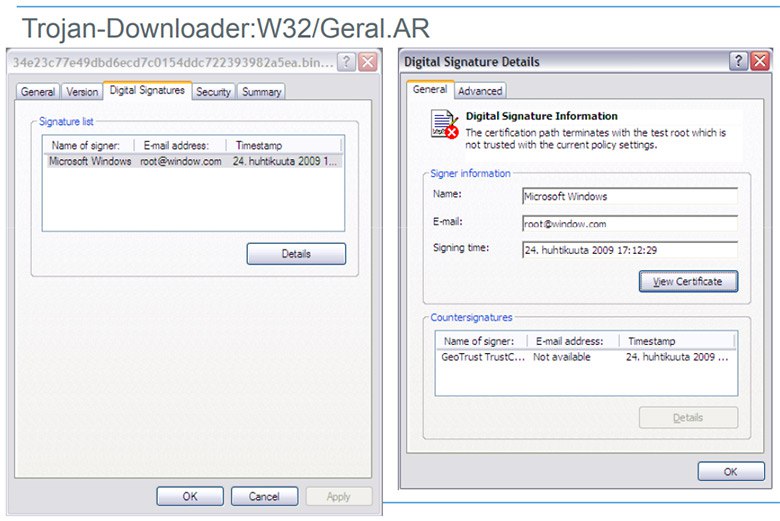Click View Certificate button
Viewport: 780px width, 521px height.
pos(688,282)
